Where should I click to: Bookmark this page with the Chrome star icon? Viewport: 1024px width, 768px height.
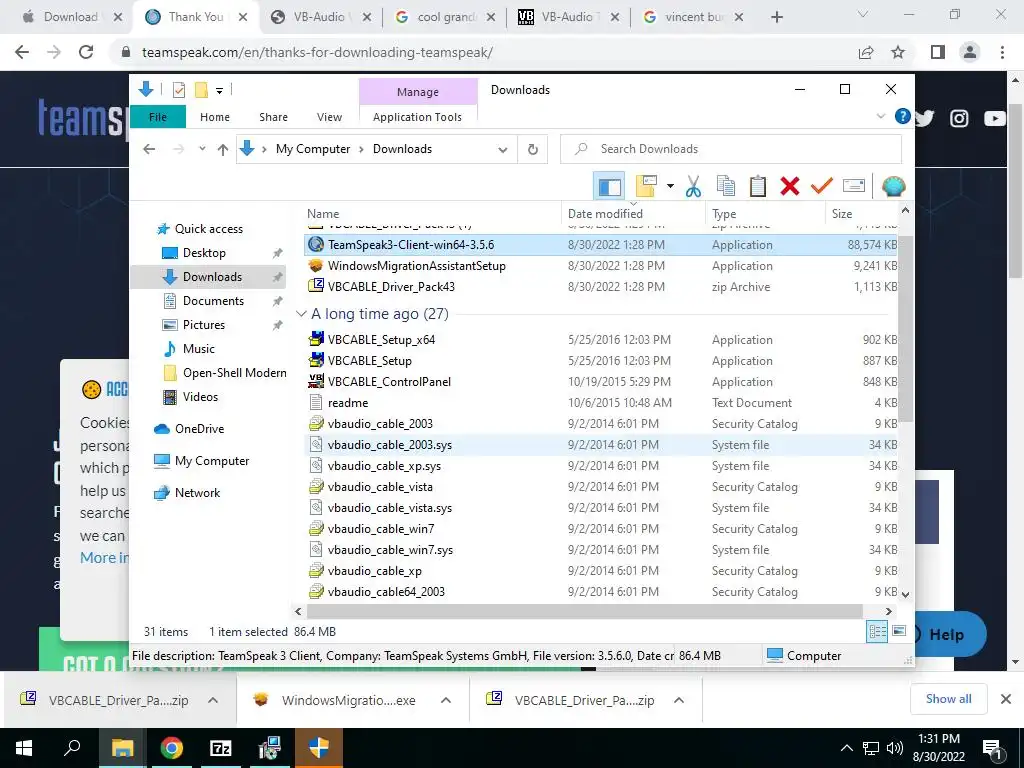click(x=898, y=52)
